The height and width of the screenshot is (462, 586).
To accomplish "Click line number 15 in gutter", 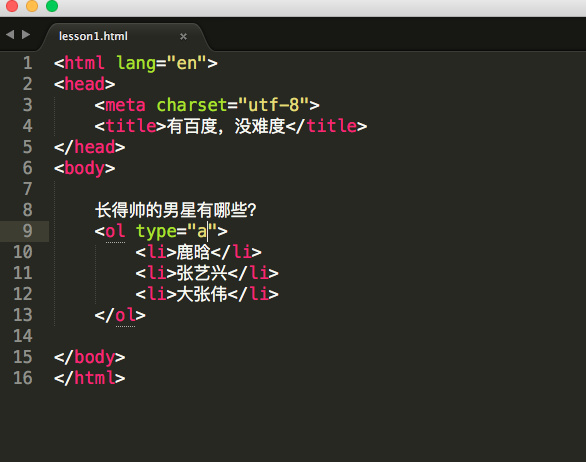I will tap(23, 357).
